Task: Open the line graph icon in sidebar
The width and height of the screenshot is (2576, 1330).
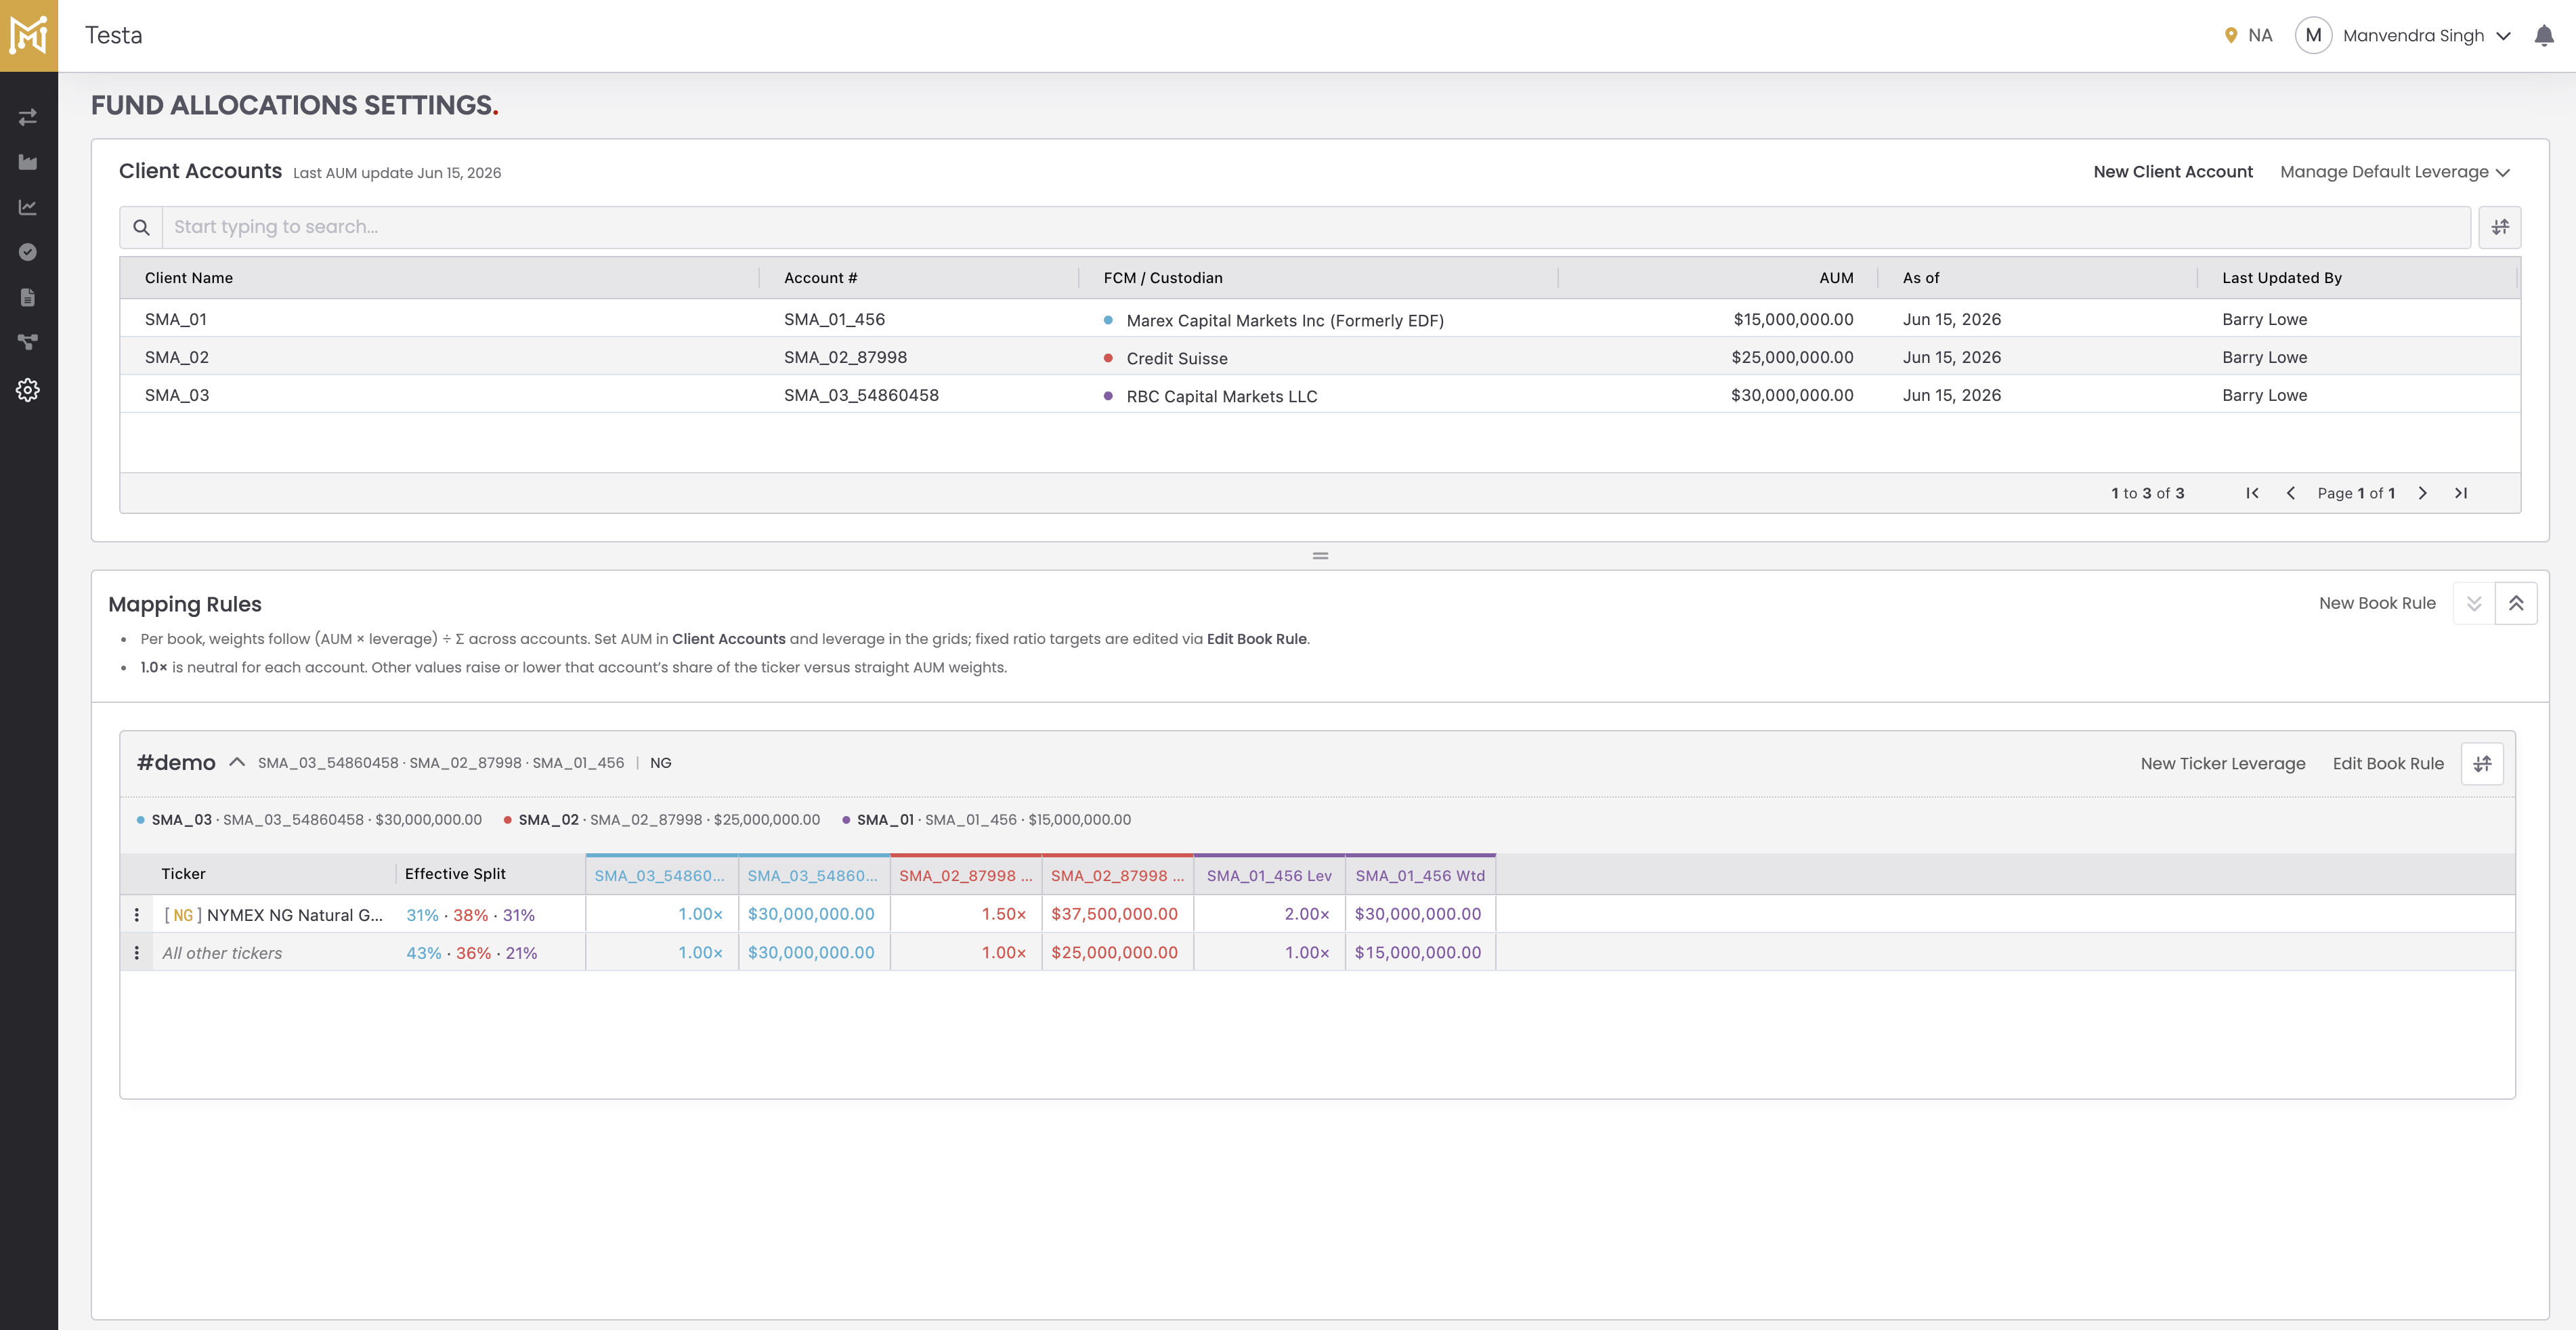Action: click(28, 207)
